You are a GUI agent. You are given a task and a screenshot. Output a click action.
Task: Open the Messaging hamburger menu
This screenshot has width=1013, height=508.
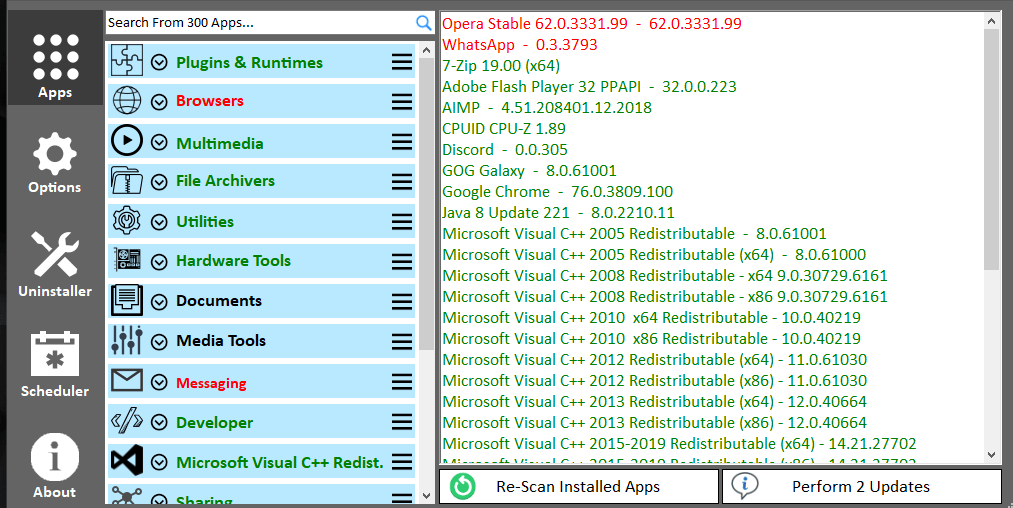tap(402, 382)
